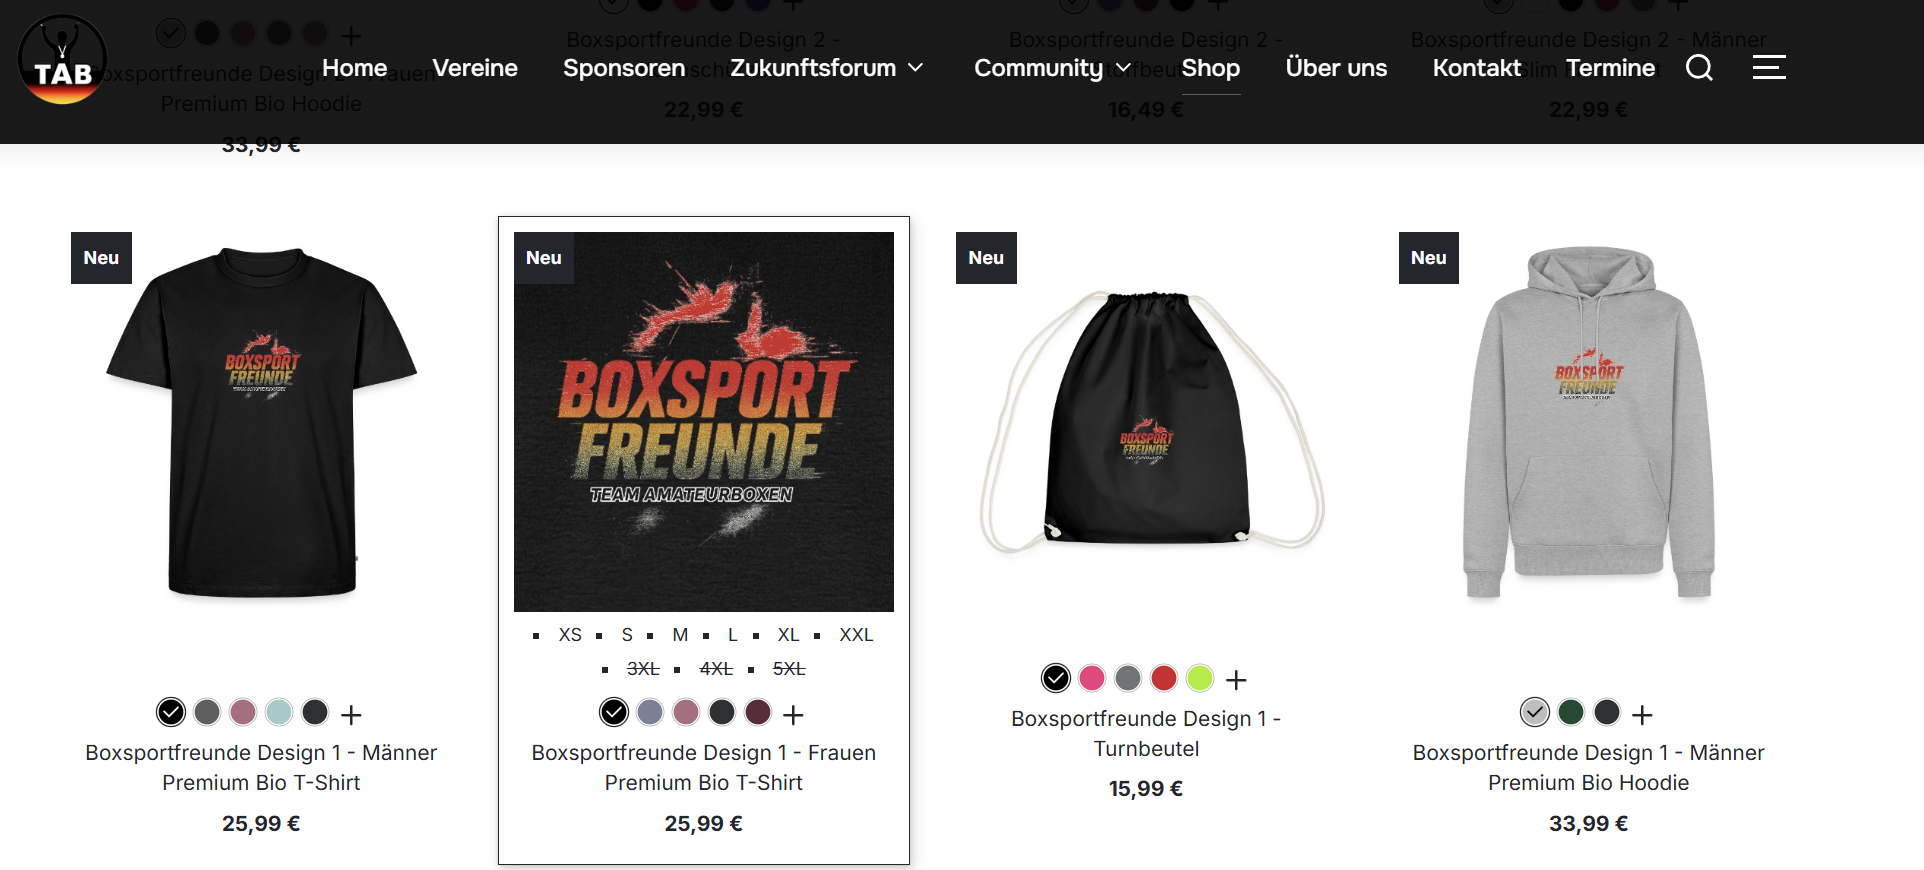Select the pink Turnbeutel color swatch
The image size is (1924, 870).
[1092, 678]
